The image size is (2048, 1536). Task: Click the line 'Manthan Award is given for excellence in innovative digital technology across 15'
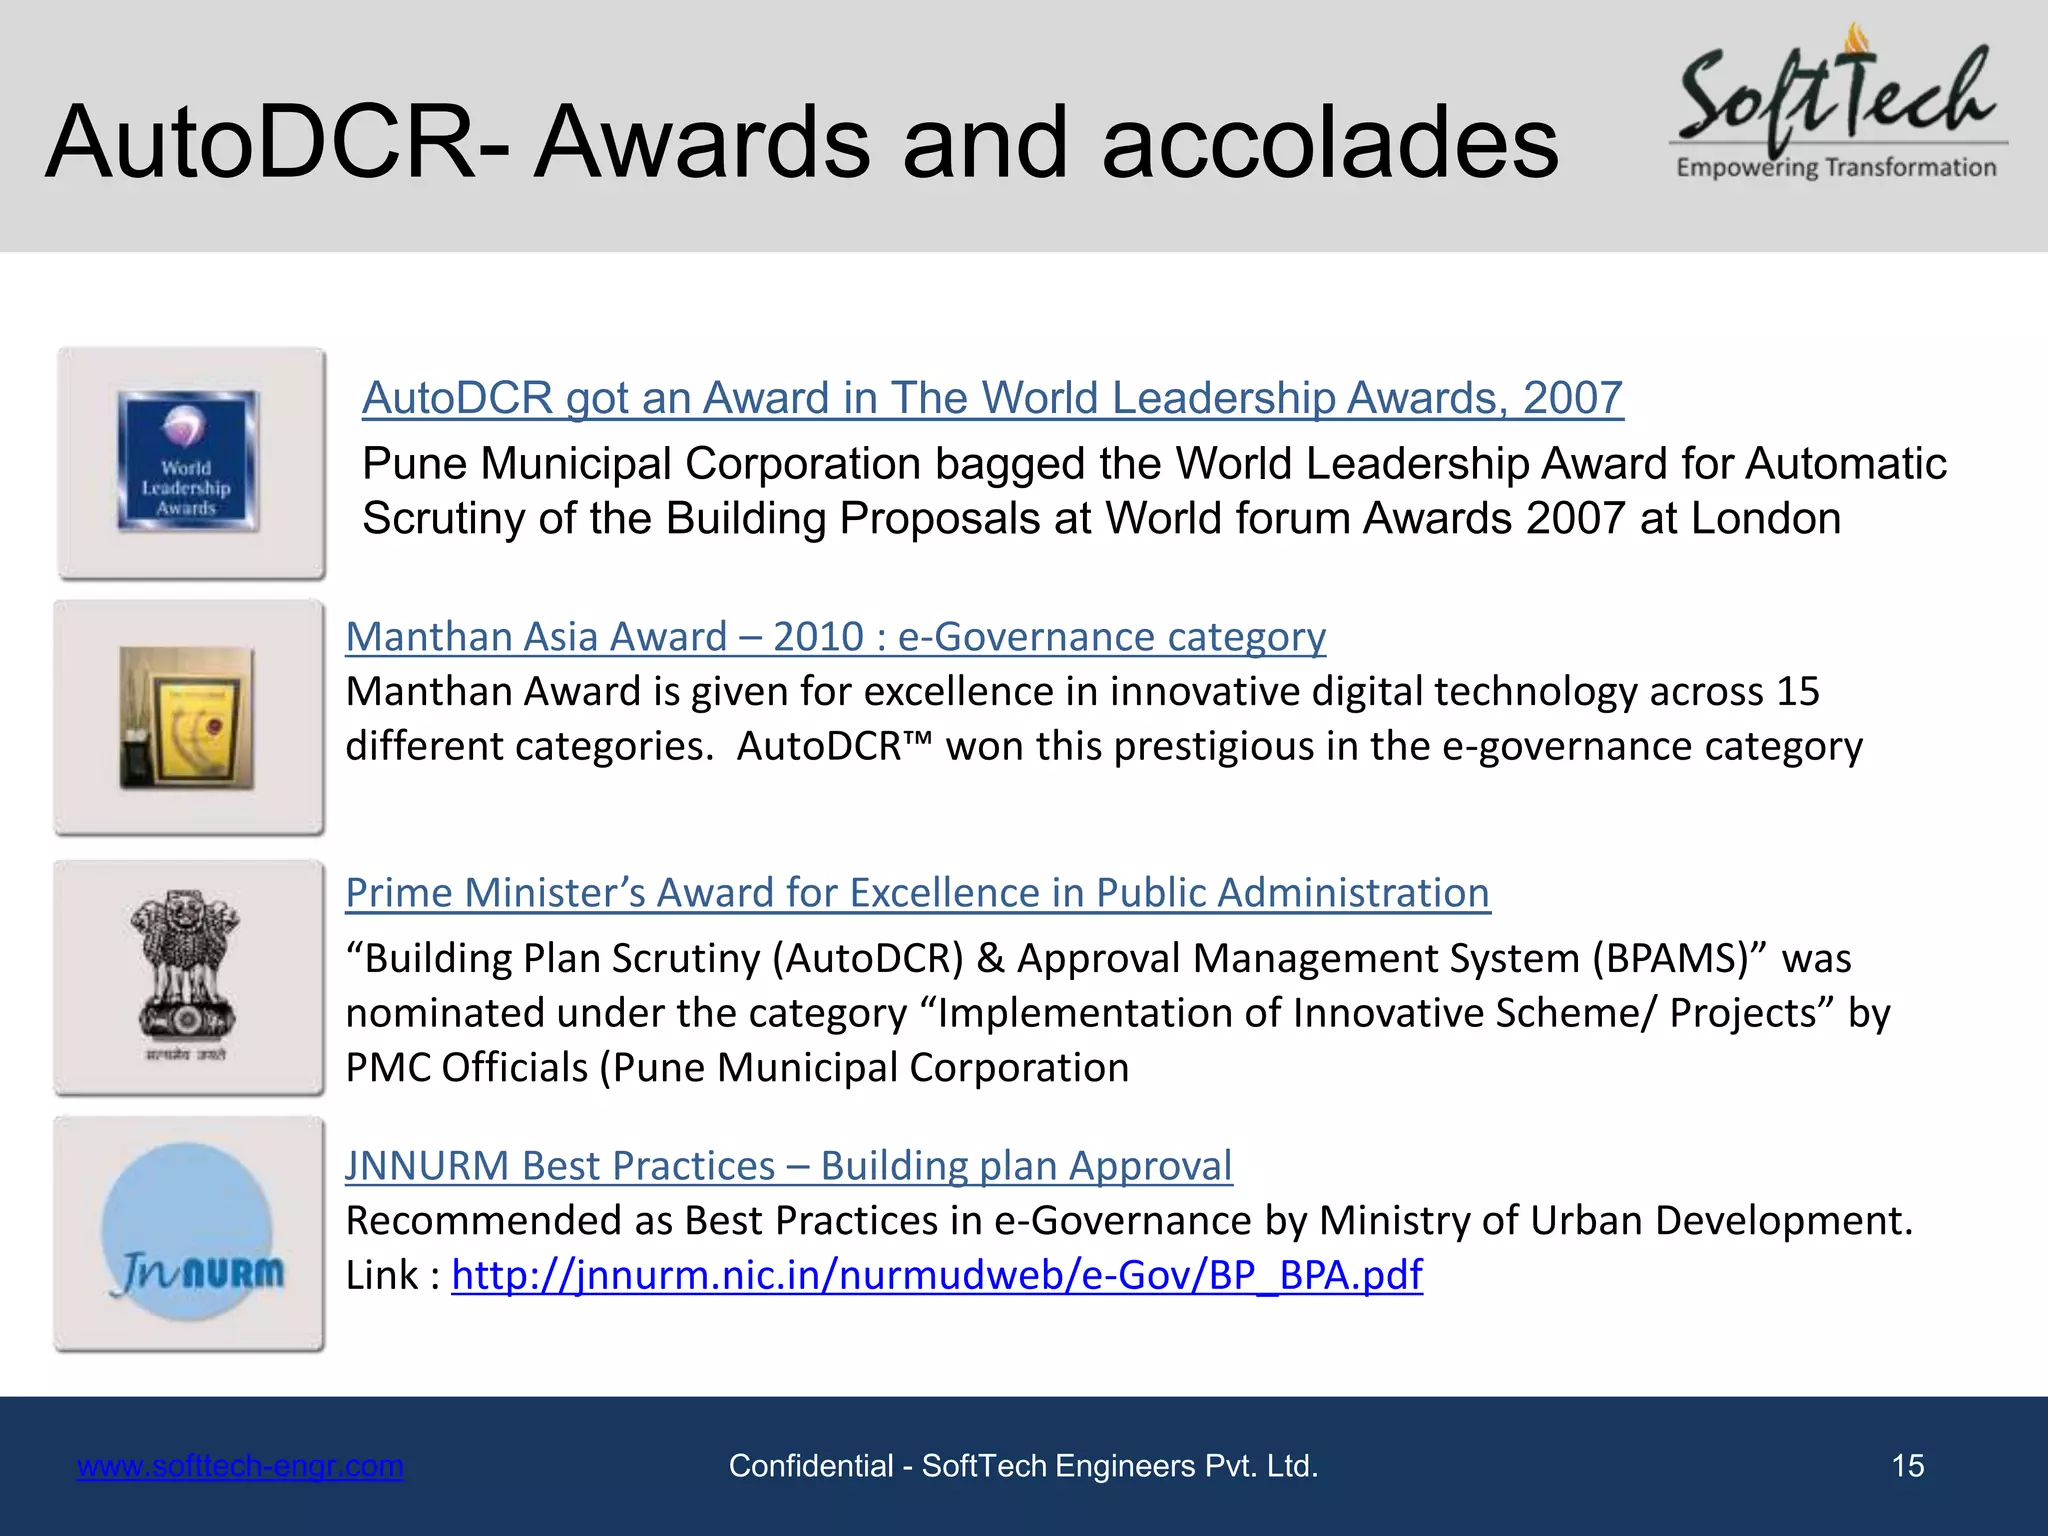point(1082,692)
